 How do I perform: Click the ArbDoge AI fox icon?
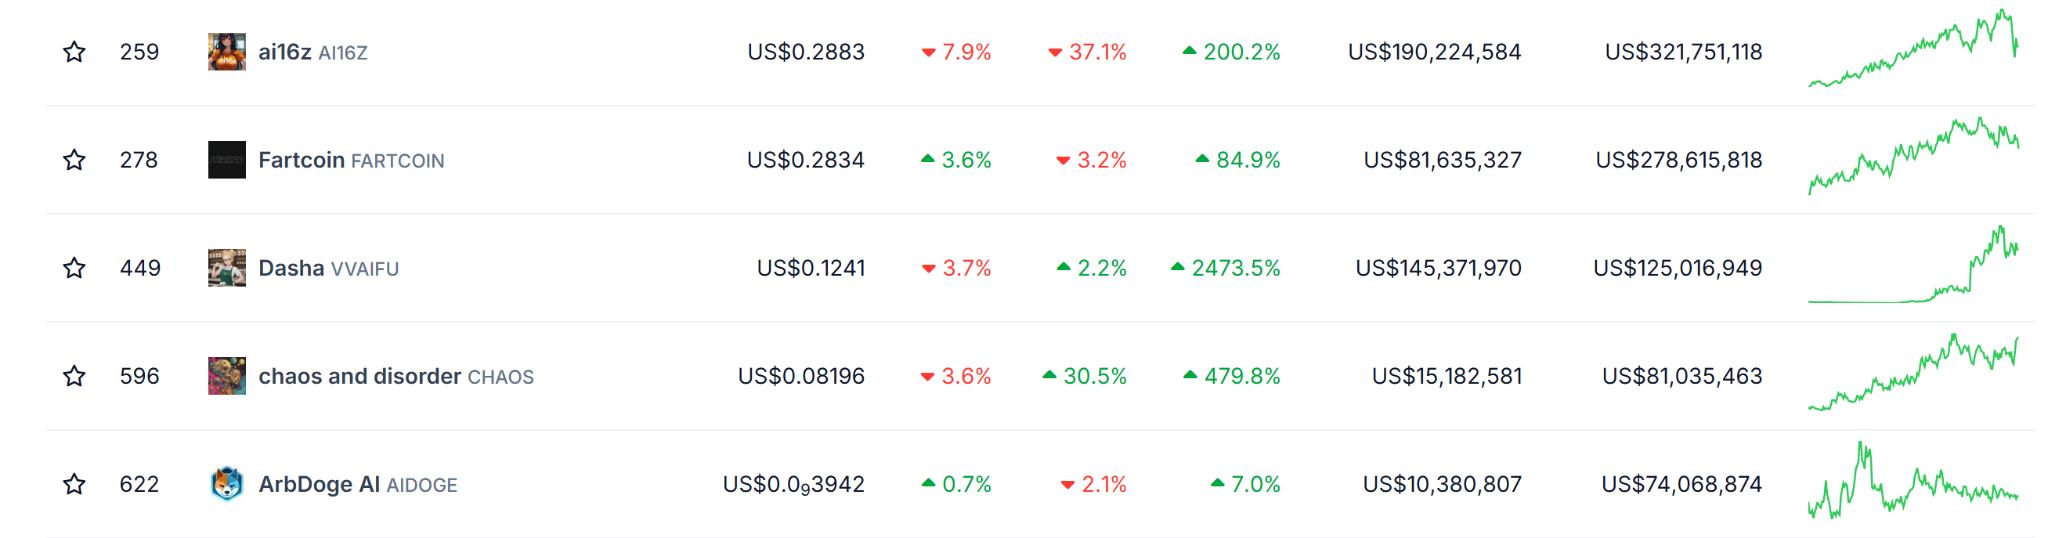227,484
